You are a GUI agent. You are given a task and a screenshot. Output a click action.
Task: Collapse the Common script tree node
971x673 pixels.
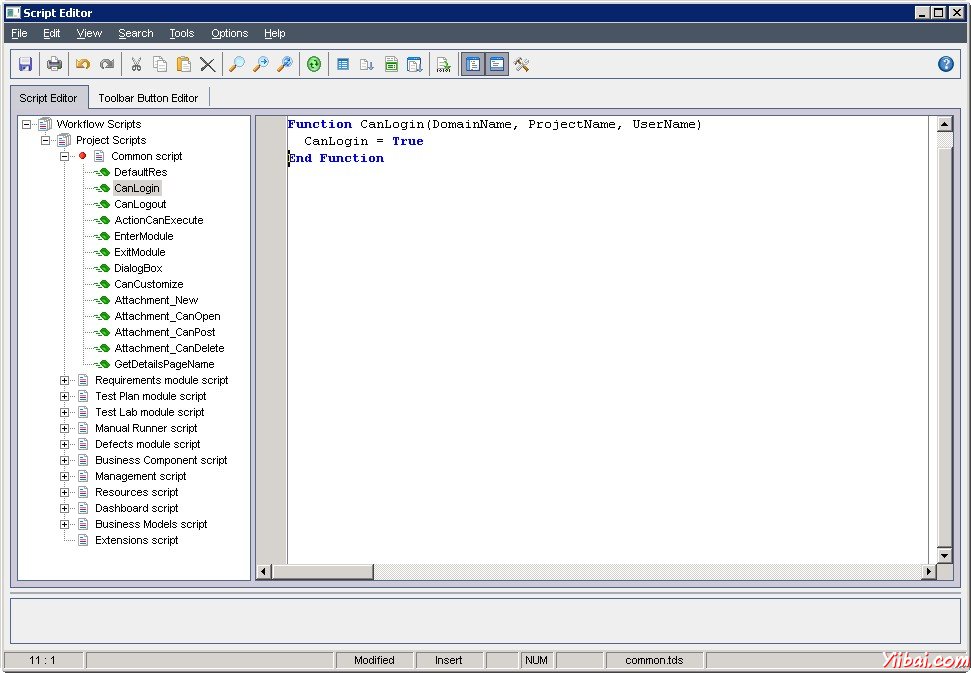click(x=65, y=156)
